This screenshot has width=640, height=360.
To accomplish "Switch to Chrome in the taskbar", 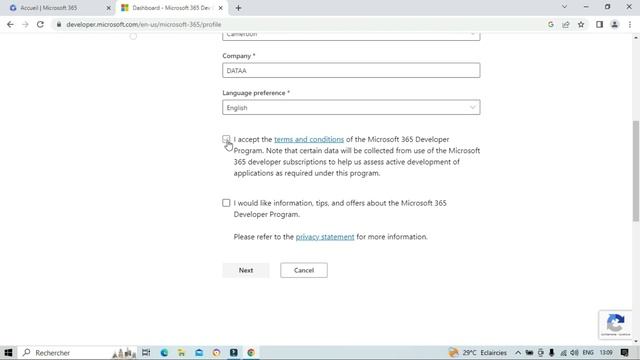I will click(251, 353).
